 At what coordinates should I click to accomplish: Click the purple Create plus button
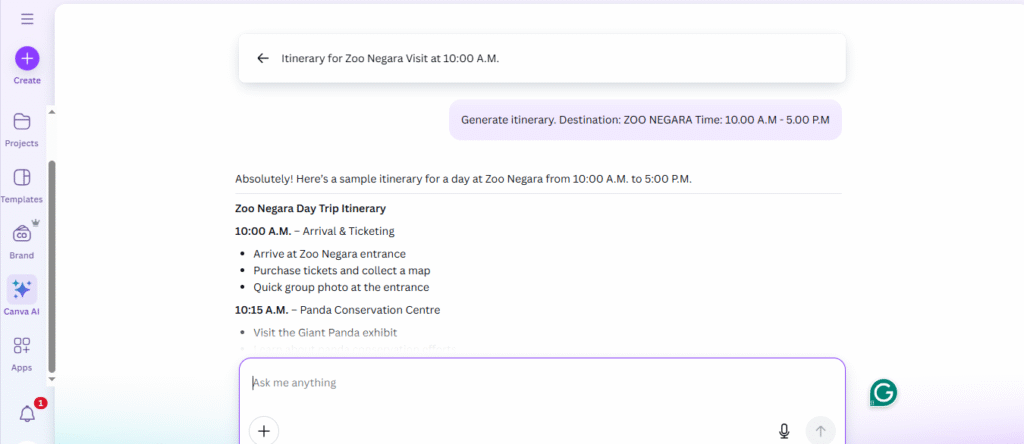click(x=27, y=58)
